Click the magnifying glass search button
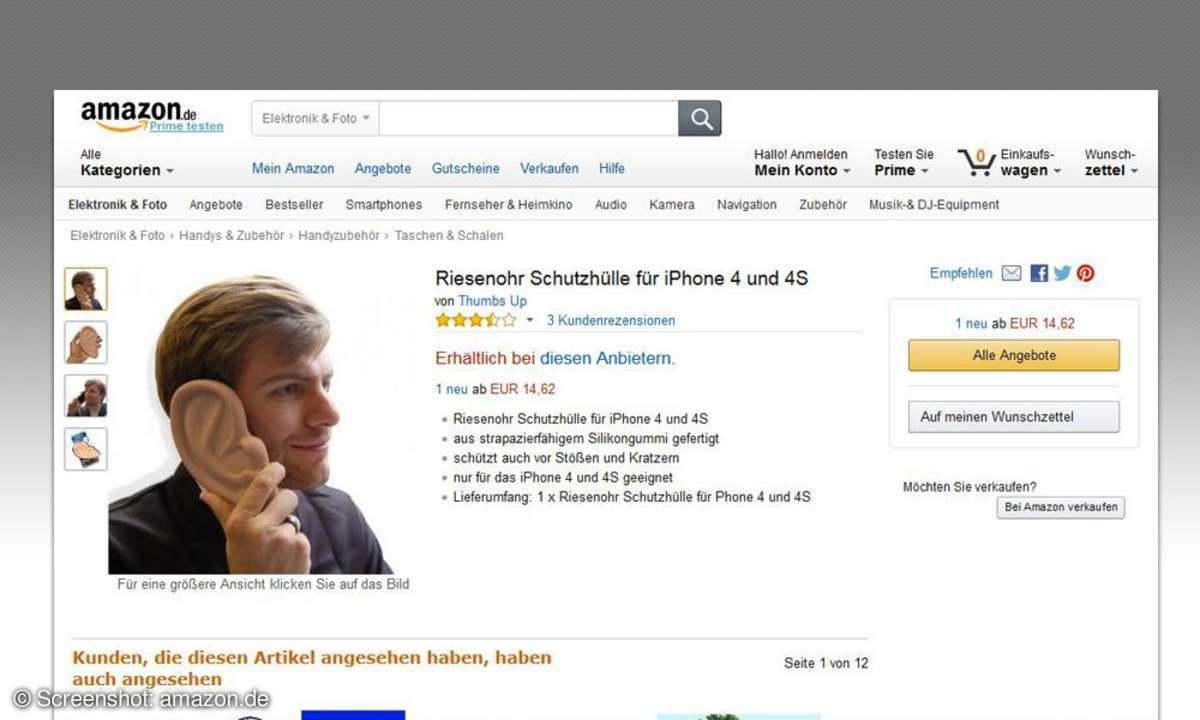The image size is (1200, 720). [x=700, y=119]
